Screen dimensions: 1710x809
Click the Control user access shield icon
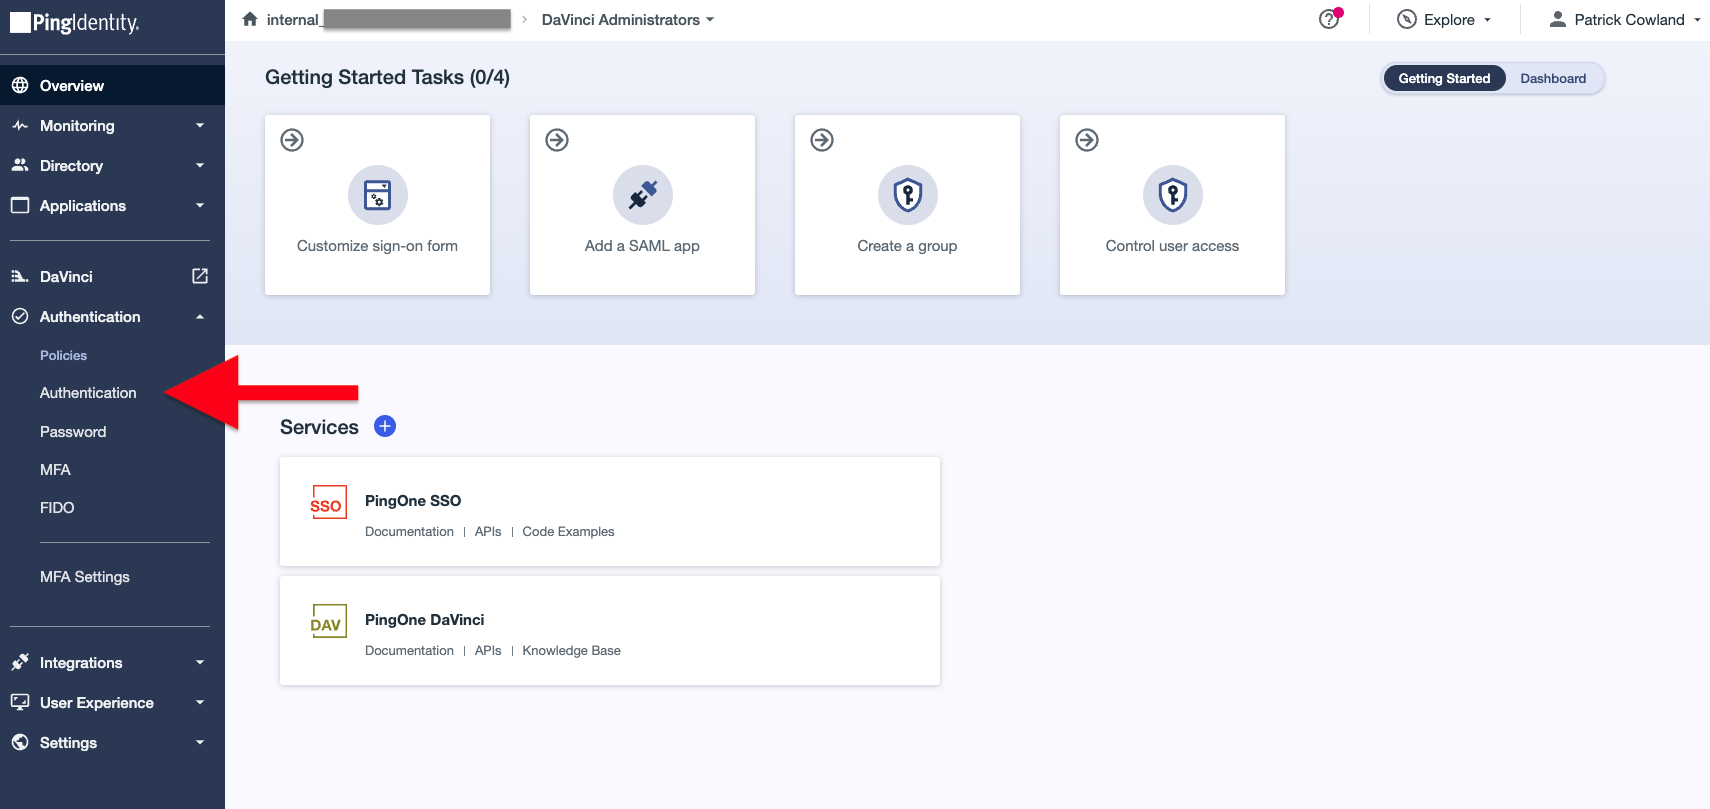(x=1173, y=195)
